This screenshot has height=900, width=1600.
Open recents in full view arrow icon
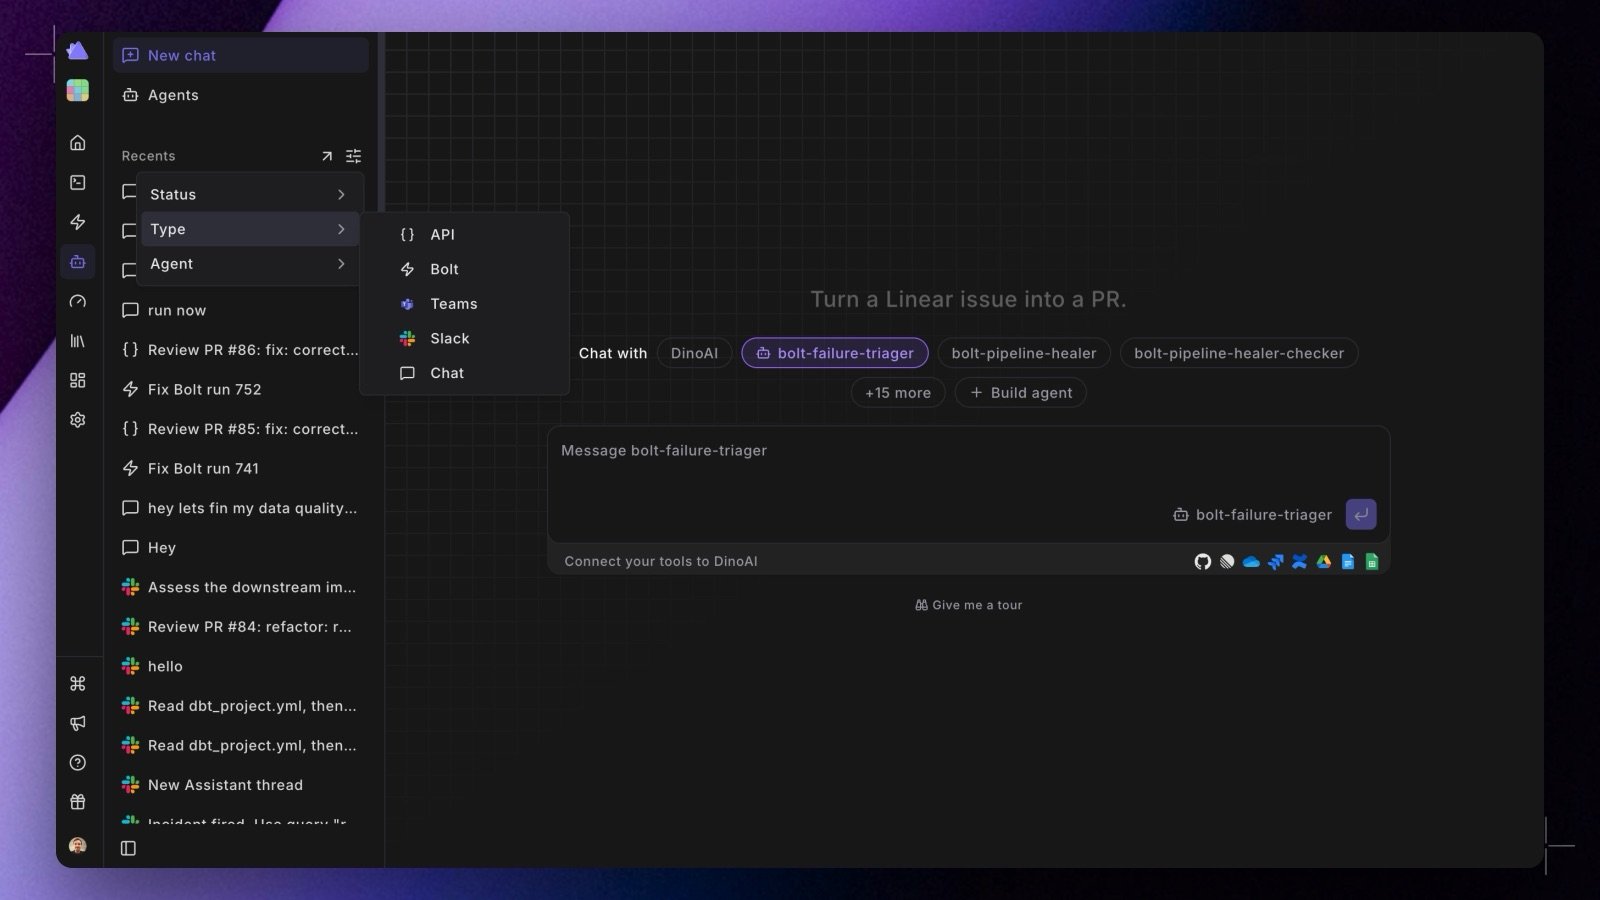326,156
